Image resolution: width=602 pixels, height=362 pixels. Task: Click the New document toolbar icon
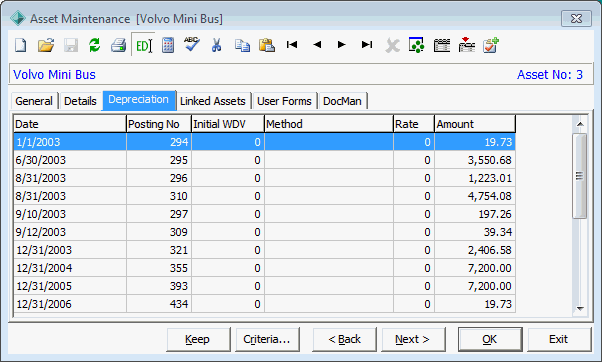coord(21,45)
